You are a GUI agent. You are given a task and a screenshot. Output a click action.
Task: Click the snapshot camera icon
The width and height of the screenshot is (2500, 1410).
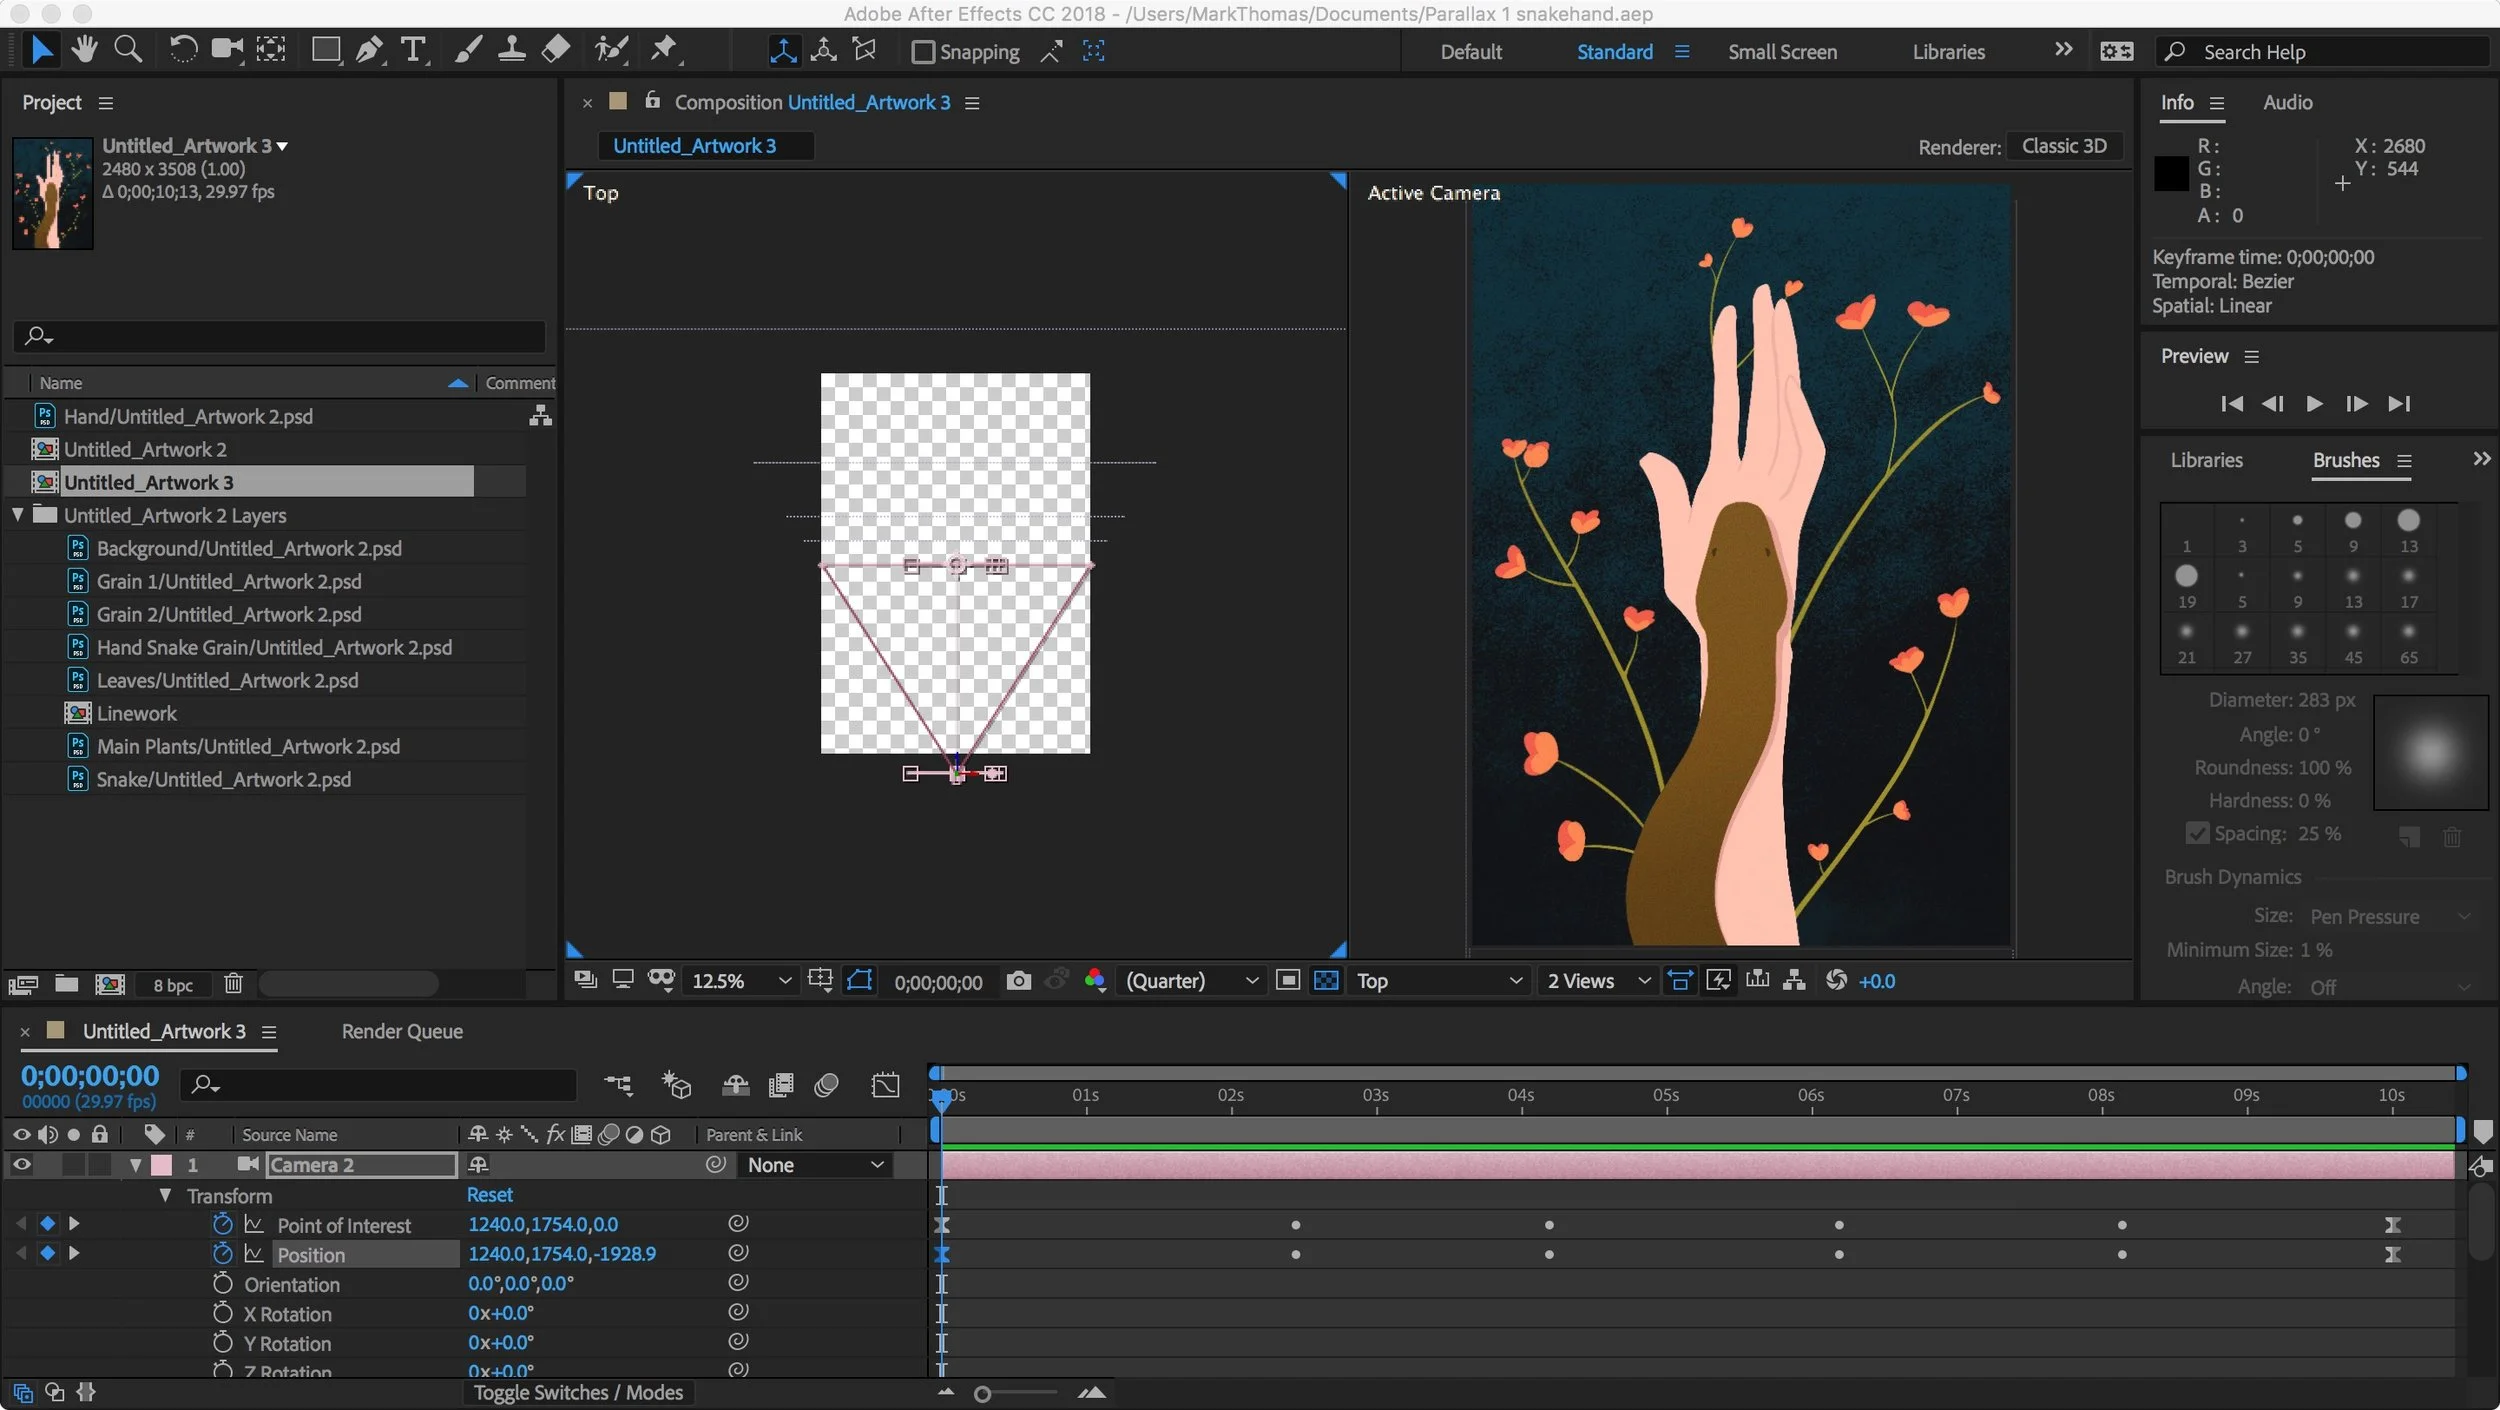1018,981
